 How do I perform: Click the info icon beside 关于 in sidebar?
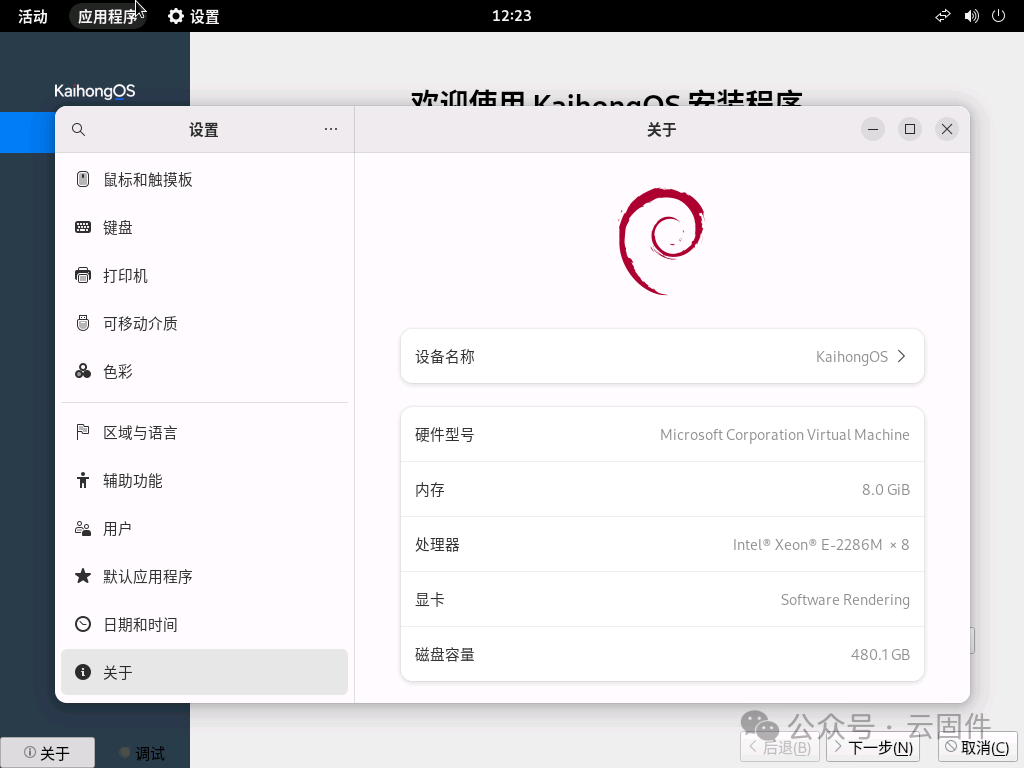(83, 672)
